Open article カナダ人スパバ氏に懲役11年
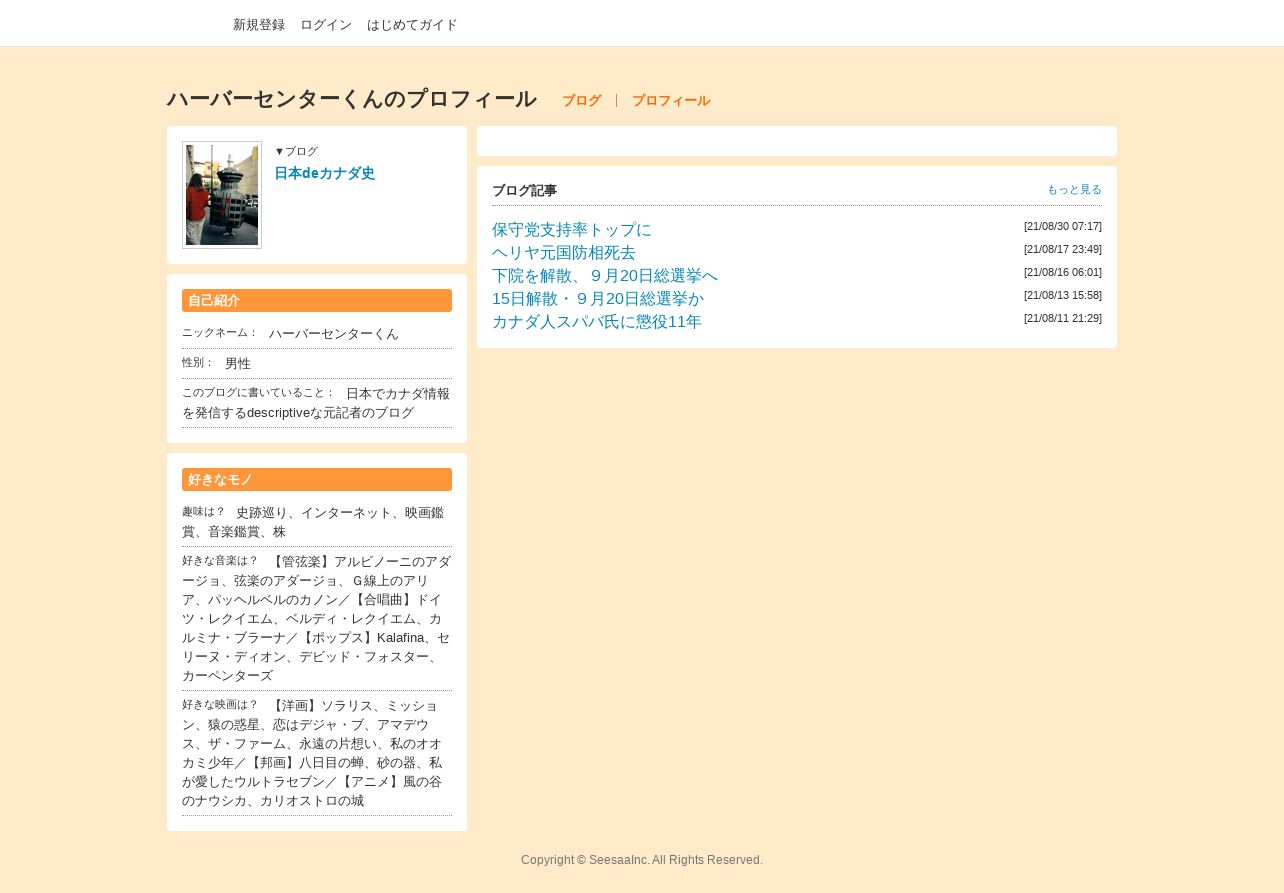The height and width of the screenshot is (893, 1284). click(597, 322)
